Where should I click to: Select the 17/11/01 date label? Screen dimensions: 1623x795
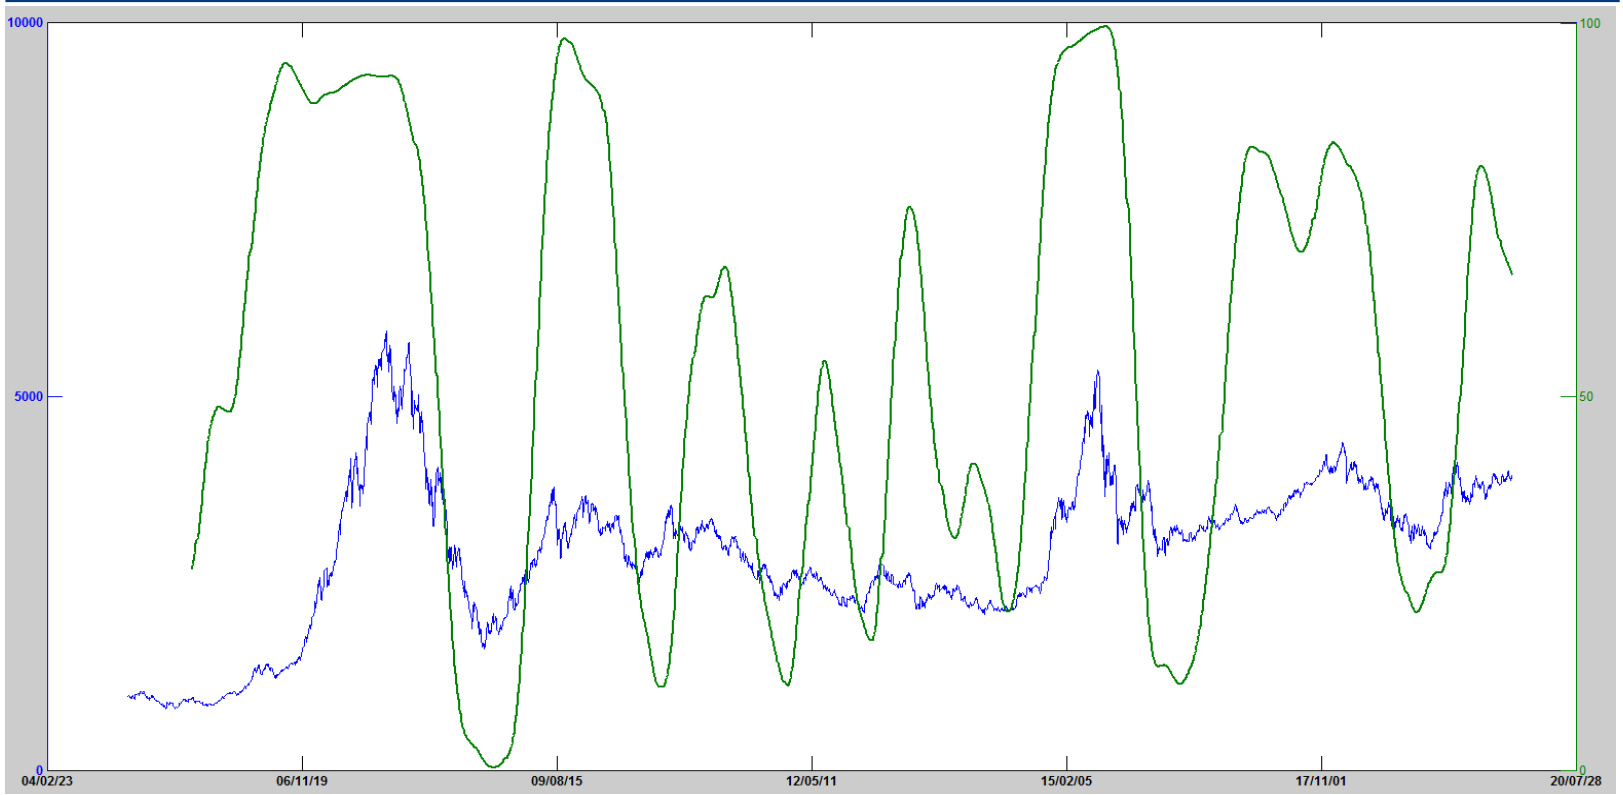[x=1322, y=781]
